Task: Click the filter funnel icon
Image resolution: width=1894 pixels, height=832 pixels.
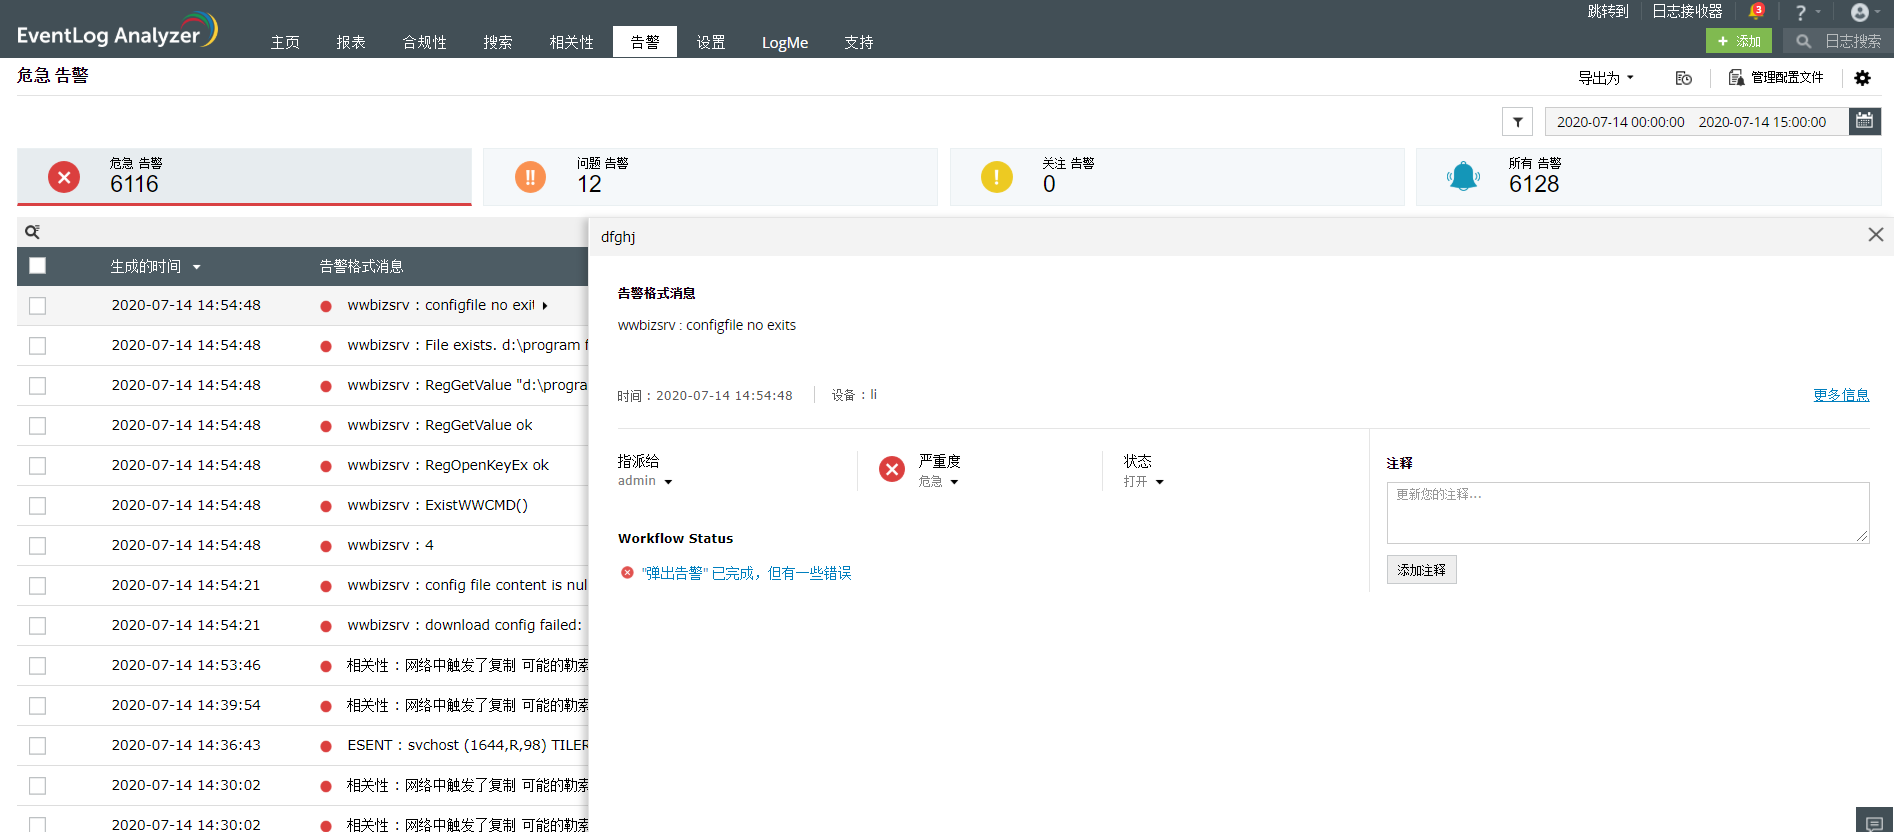Action: [1517, 122]
